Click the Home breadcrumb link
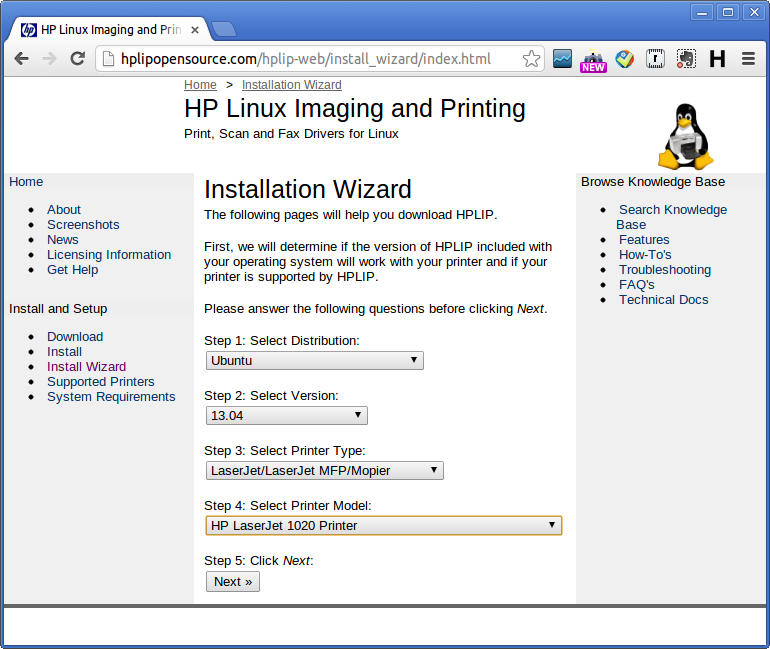This screenshot has width=770, height=649. tap(200, 84)
